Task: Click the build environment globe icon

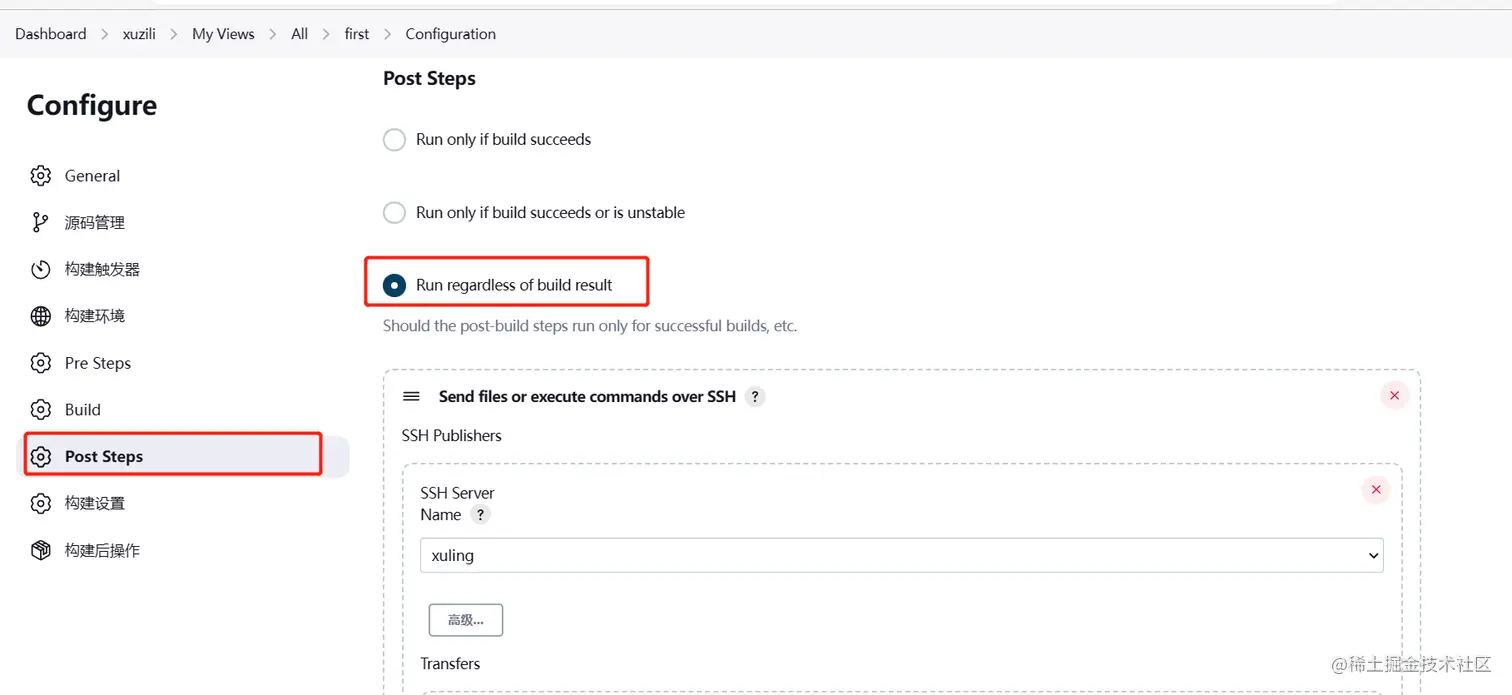Action: pyautogui.click(x=40, y=316)
